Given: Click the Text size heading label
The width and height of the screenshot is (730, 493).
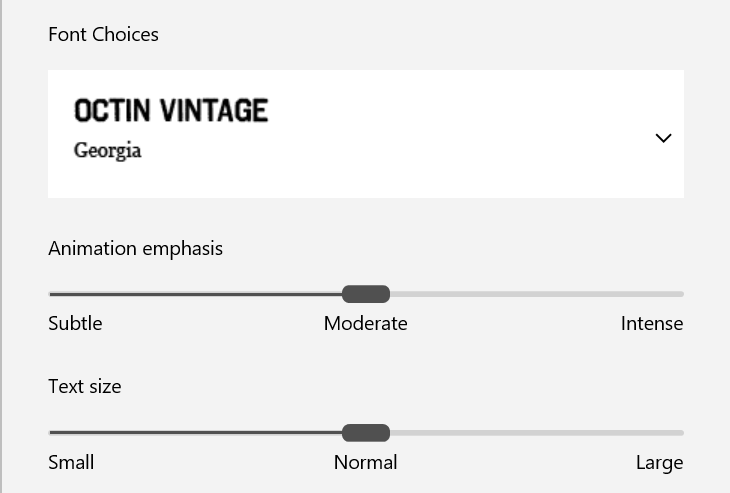Looking at the screenshot, I should point(85,386).
